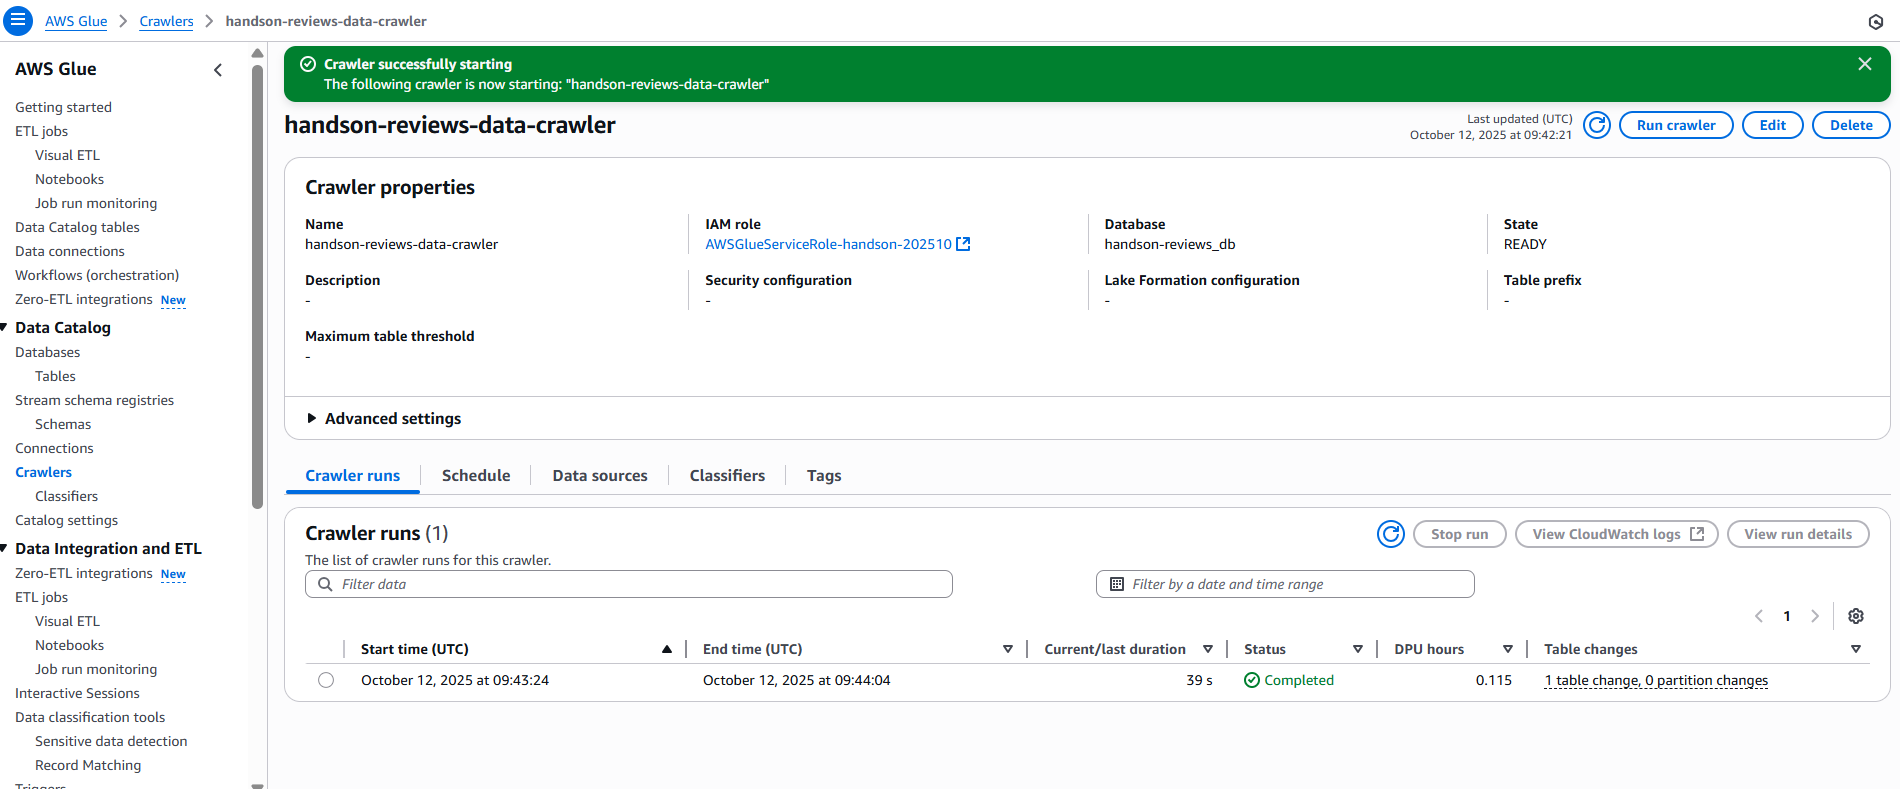
Task: Open Classifiers under Crawlers in sidebar
Action: tap(66, 496)
